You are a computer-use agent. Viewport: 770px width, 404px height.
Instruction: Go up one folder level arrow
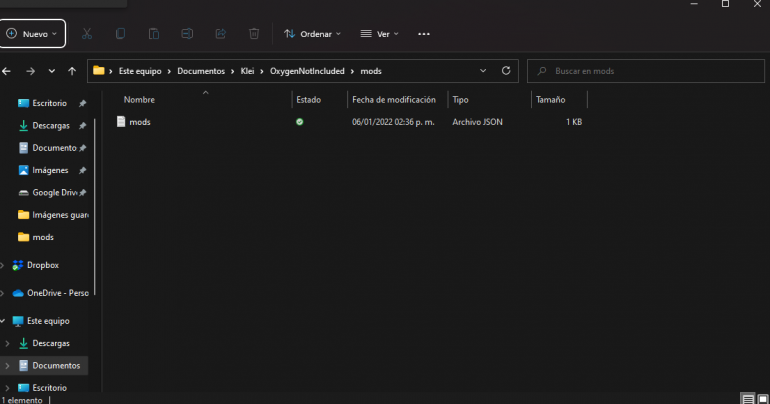click(x=72, y=71)
